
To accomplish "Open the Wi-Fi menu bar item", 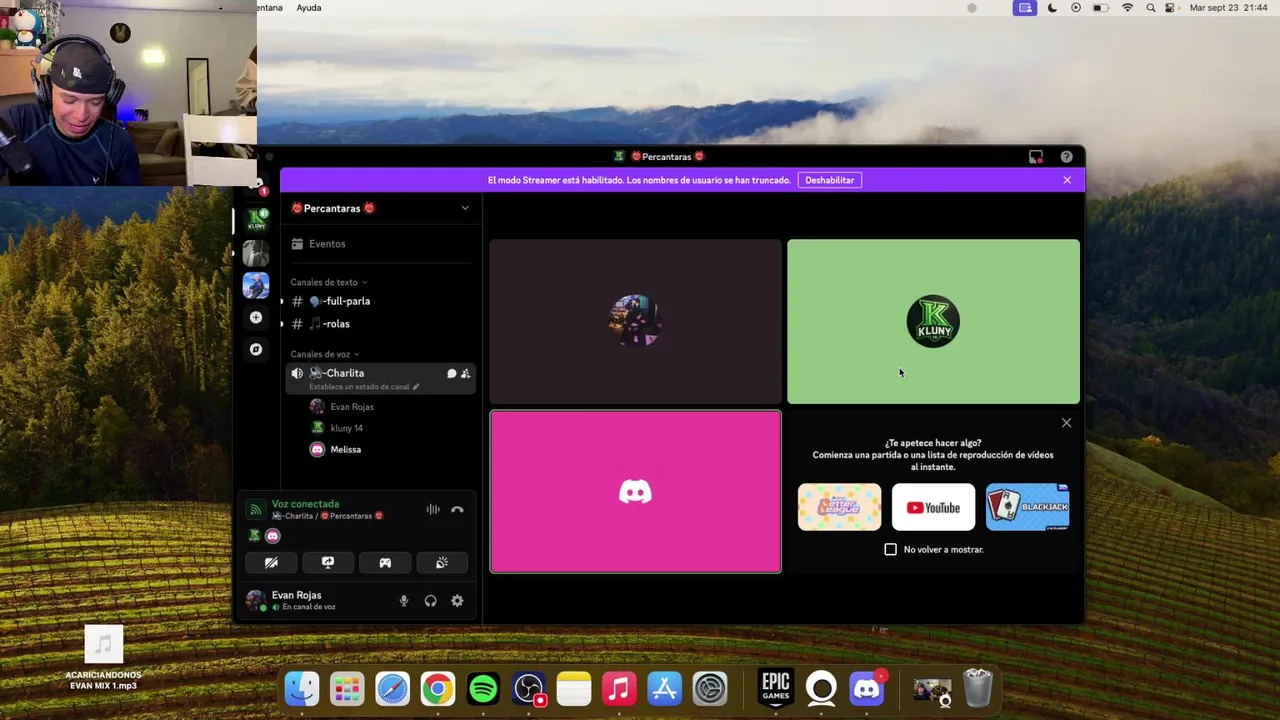I will (1128, 8).
